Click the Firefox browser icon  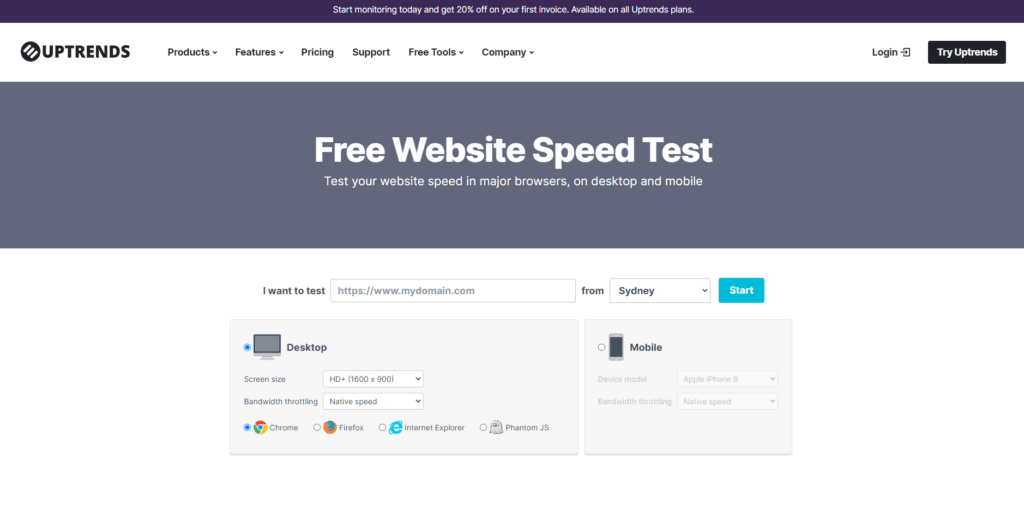pyautogui.click(x=330, y=428)
